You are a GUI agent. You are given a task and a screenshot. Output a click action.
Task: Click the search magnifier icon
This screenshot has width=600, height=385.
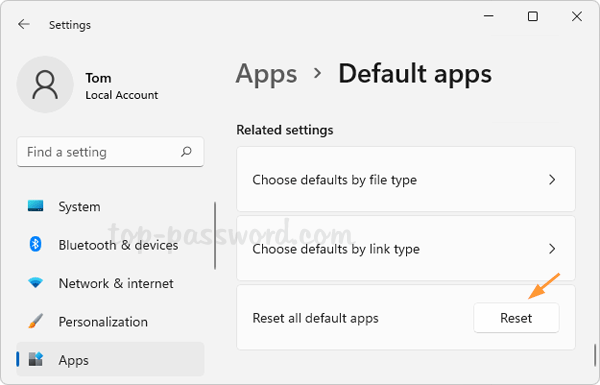pos(186,152)
